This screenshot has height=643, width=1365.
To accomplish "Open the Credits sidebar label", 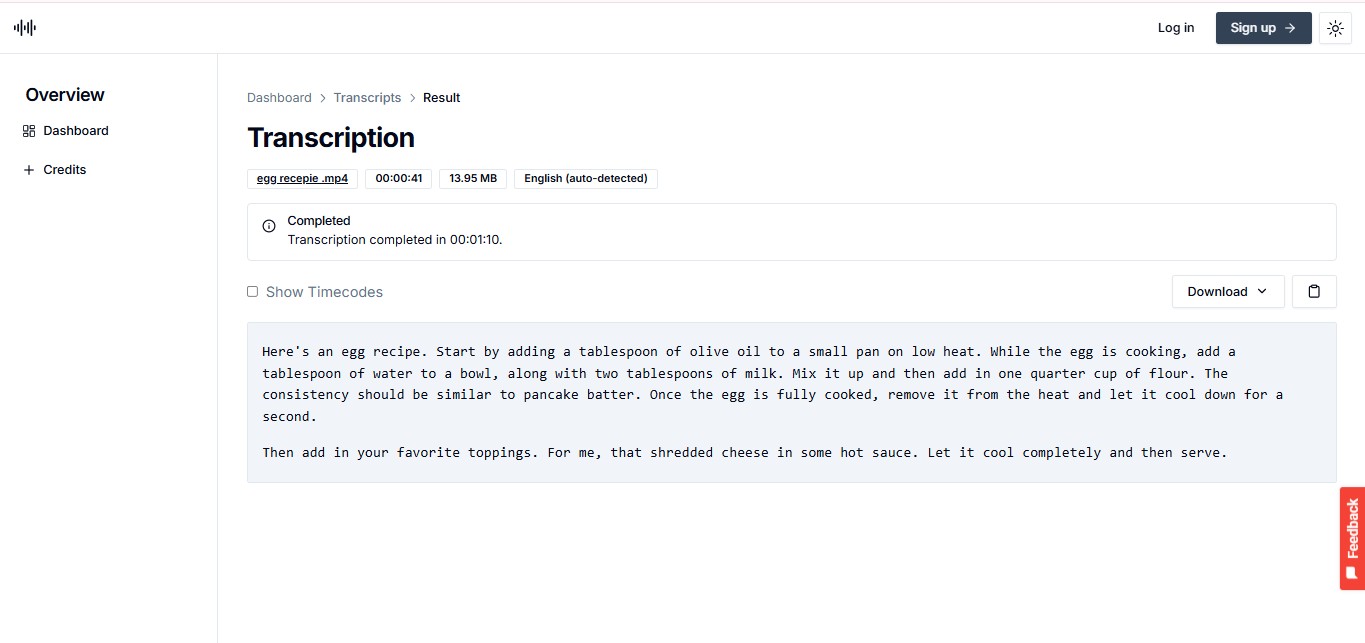I will coord(65,170).
